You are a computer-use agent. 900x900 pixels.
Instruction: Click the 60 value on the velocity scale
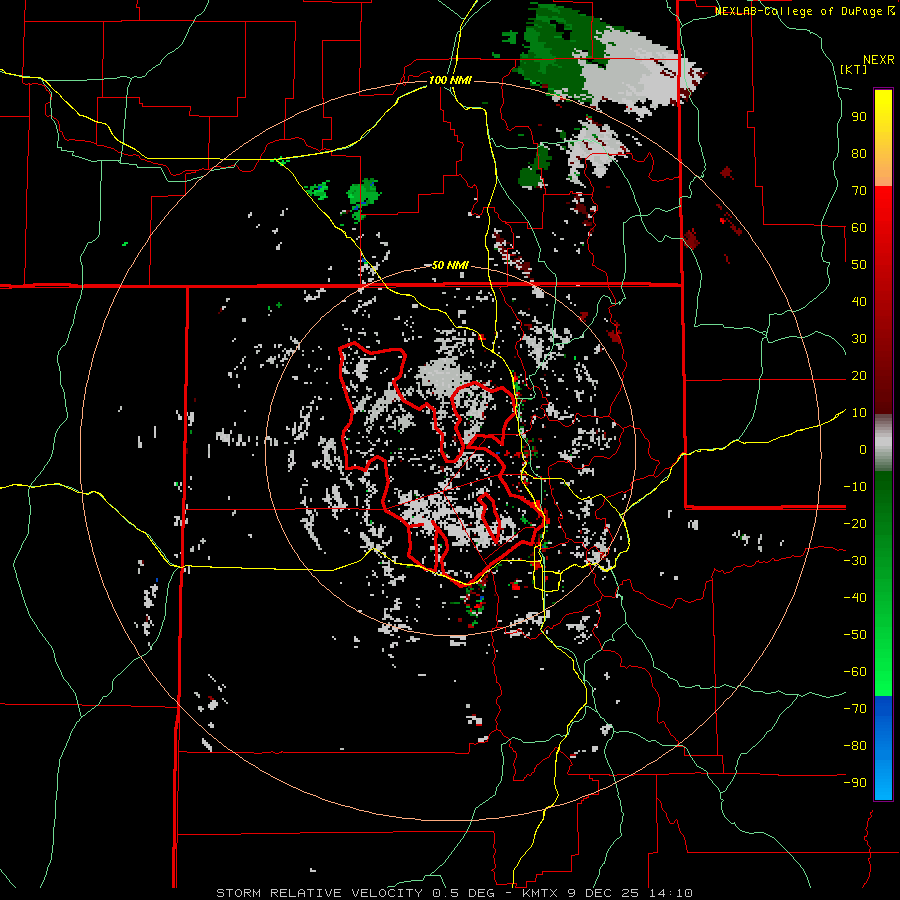tap(859, 228)
